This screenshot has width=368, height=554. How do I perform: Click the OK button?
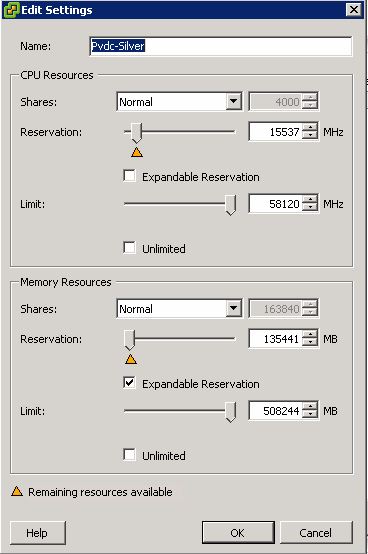238,533
